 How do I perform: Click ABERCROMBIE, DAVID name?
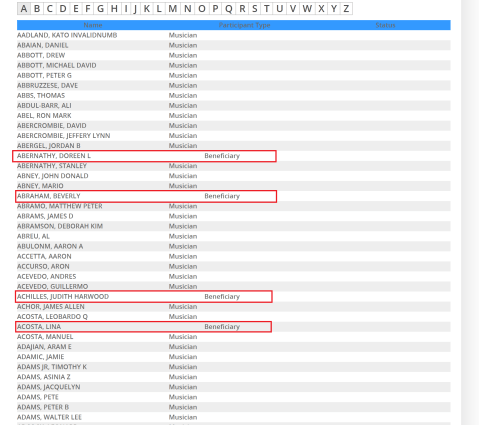click(x=52, y=125)
